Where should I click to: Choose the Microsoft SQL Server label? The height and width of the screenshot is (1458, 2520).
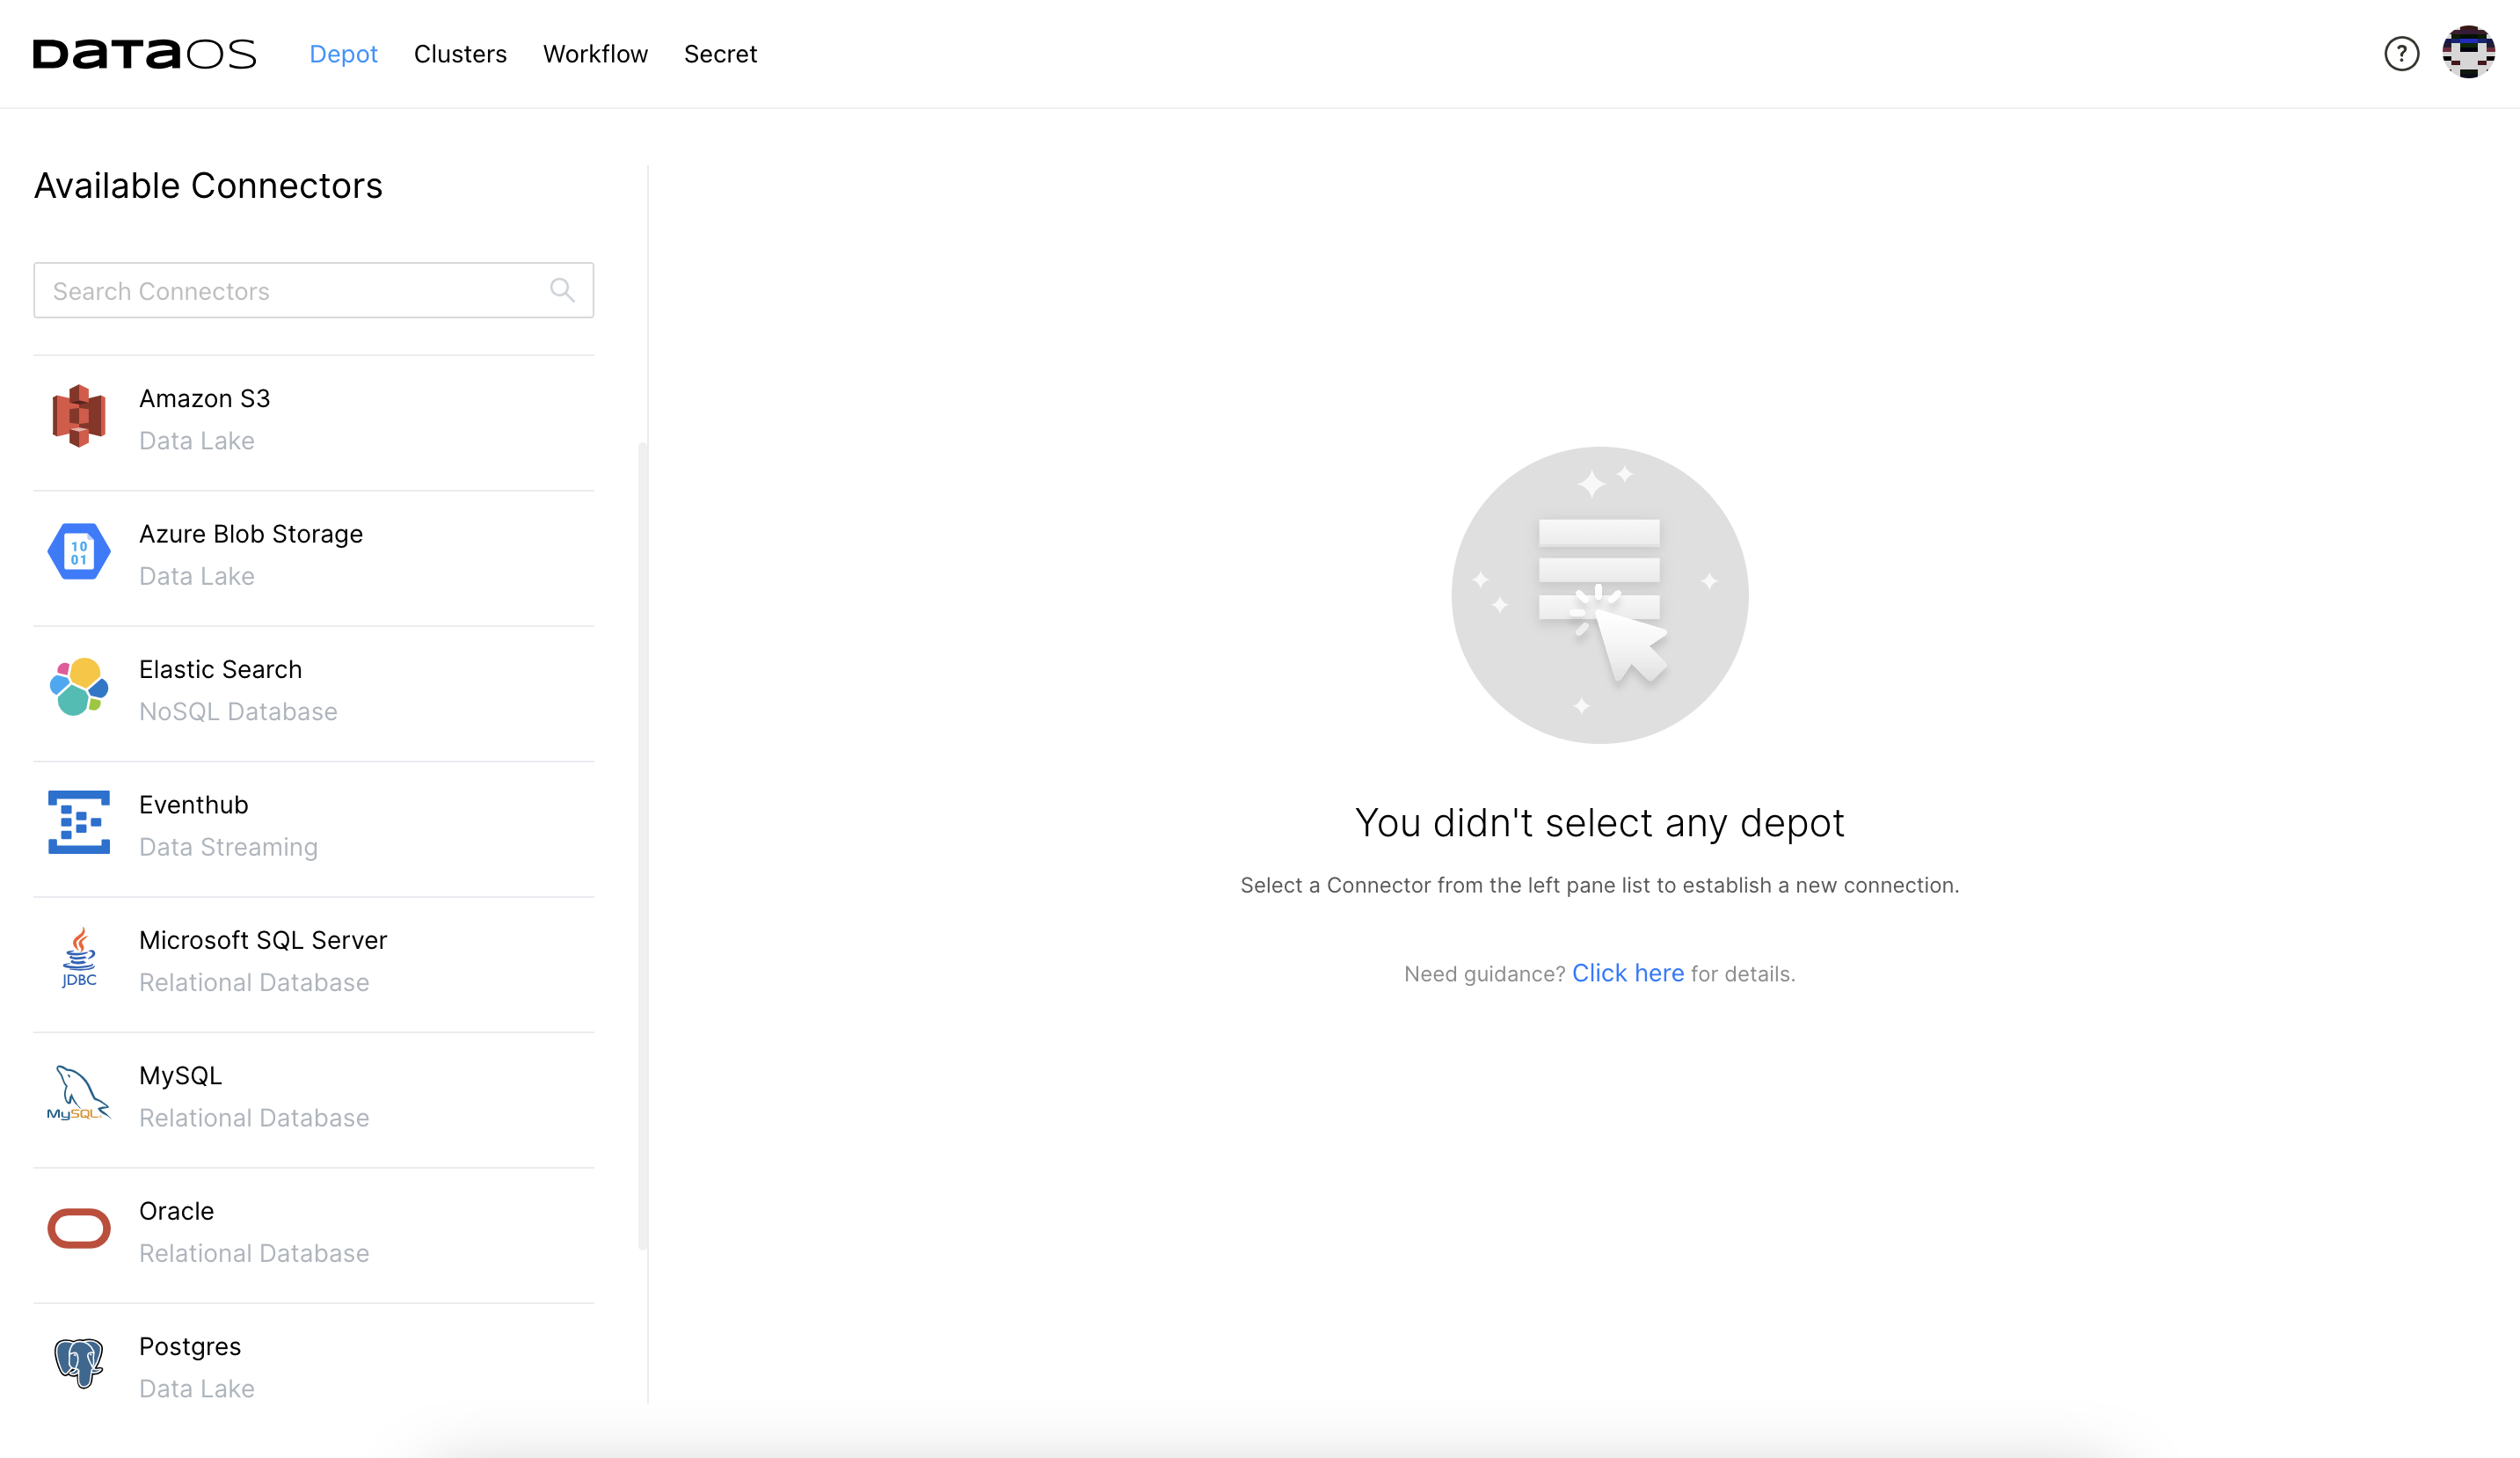coord(263,940)
